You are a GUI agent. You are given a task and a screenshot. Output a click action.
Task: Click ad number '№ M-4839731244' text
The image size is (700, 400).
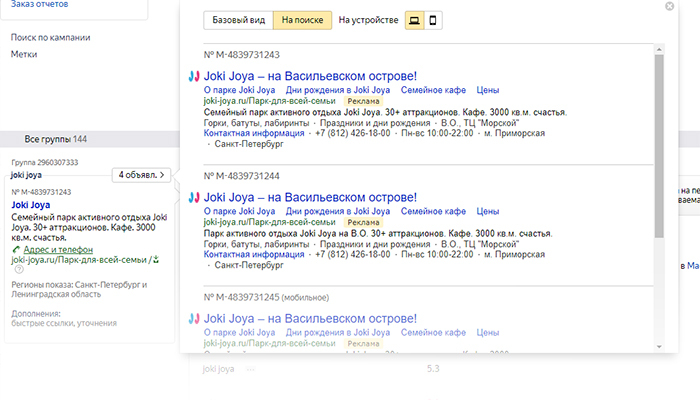pyautogui.click(x=242, y=176)
